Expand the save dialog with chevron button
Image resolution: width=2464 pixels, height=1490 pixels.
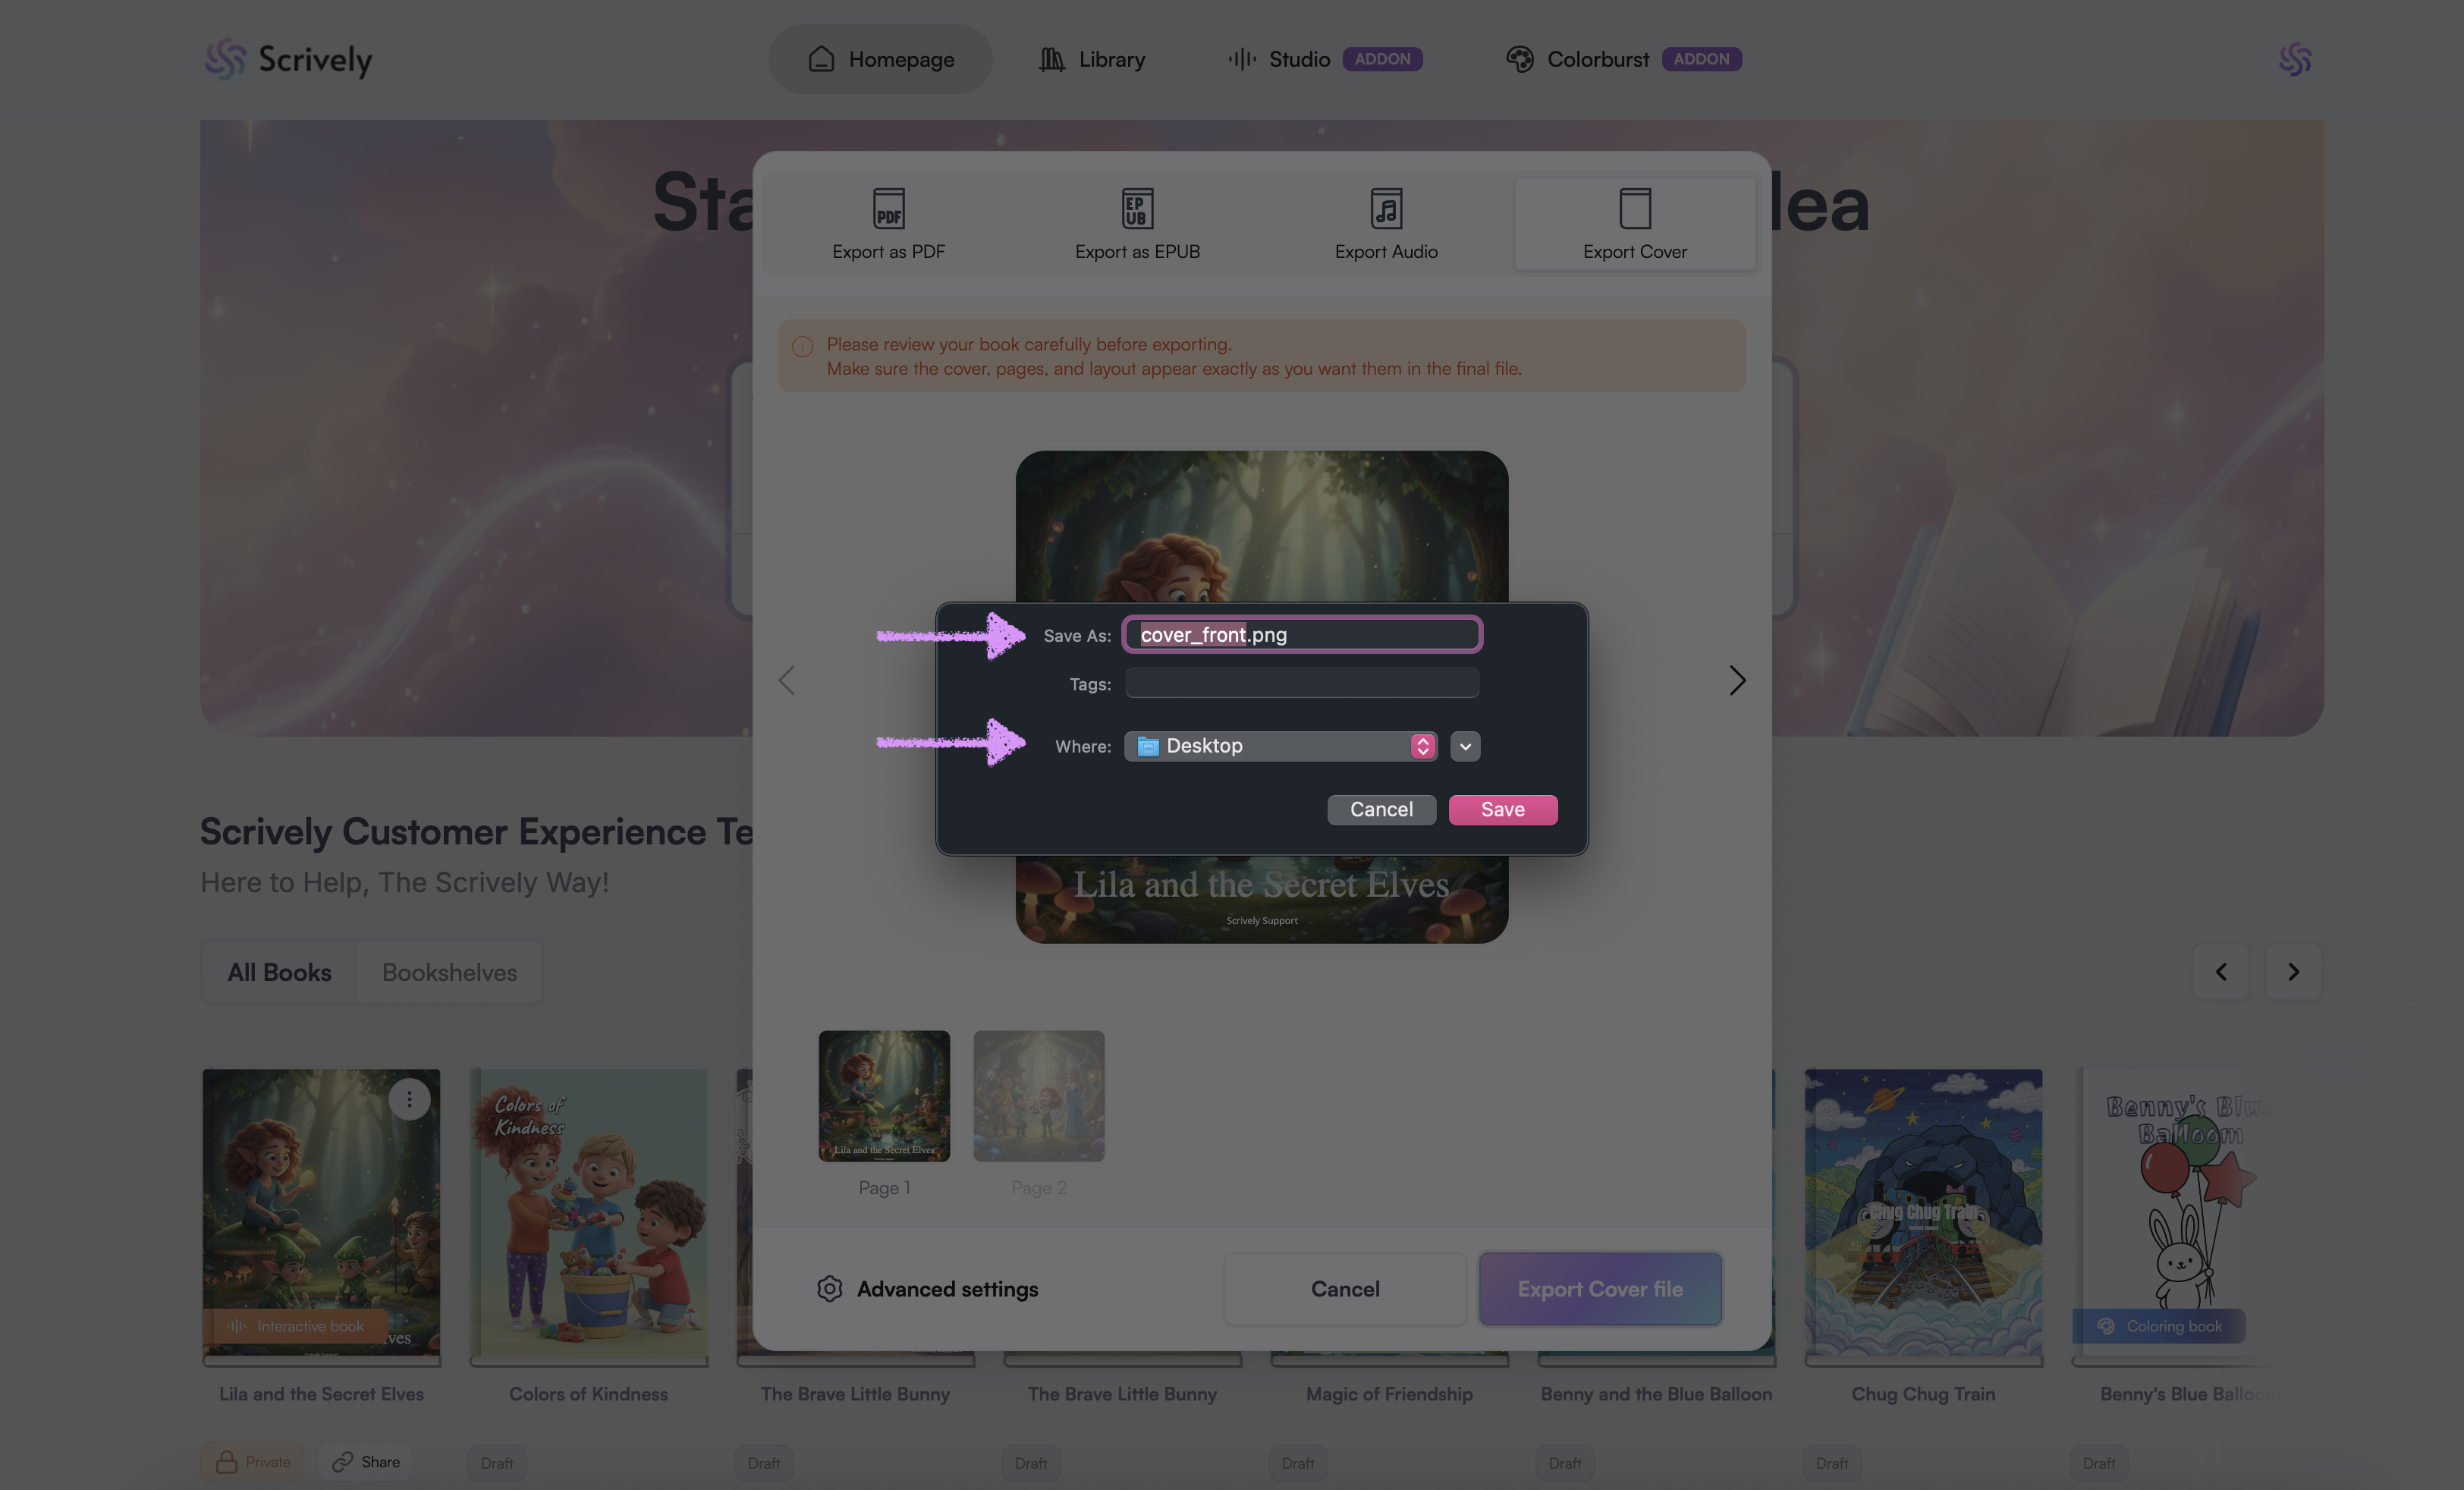point(1465,746)
